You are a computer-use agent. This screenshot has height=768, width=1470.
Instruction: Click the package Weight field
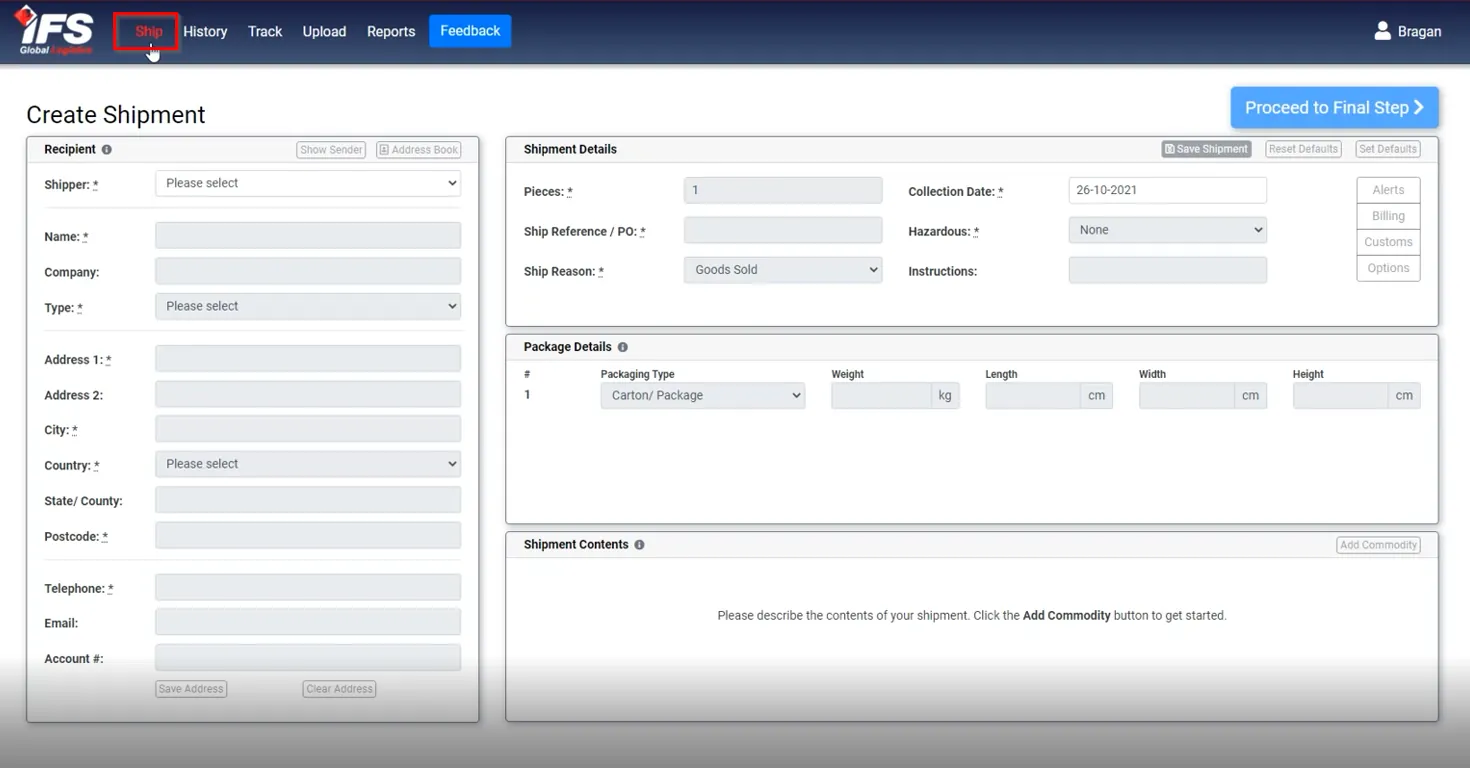(x=881, y=396)
